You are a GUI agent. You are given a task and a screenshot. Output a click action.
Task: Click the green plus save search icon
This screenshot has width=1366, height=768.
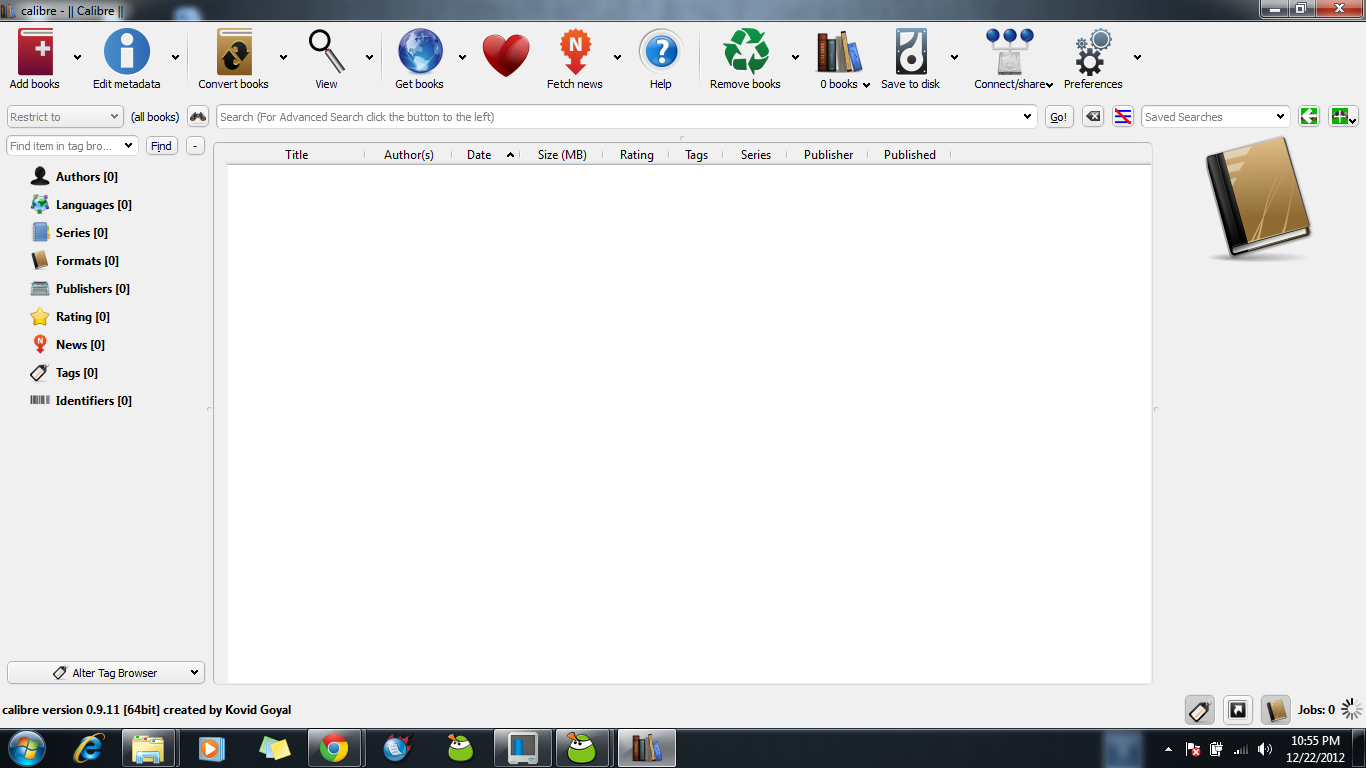point(1343,117)
